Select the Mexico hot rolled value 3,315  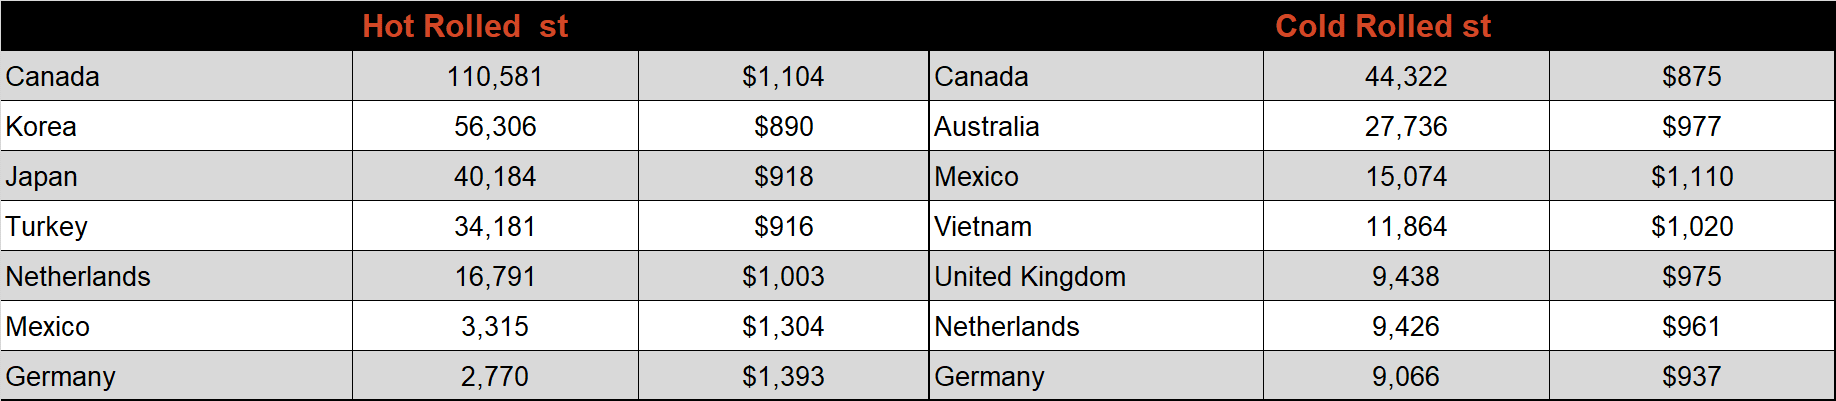pos(495,326)
